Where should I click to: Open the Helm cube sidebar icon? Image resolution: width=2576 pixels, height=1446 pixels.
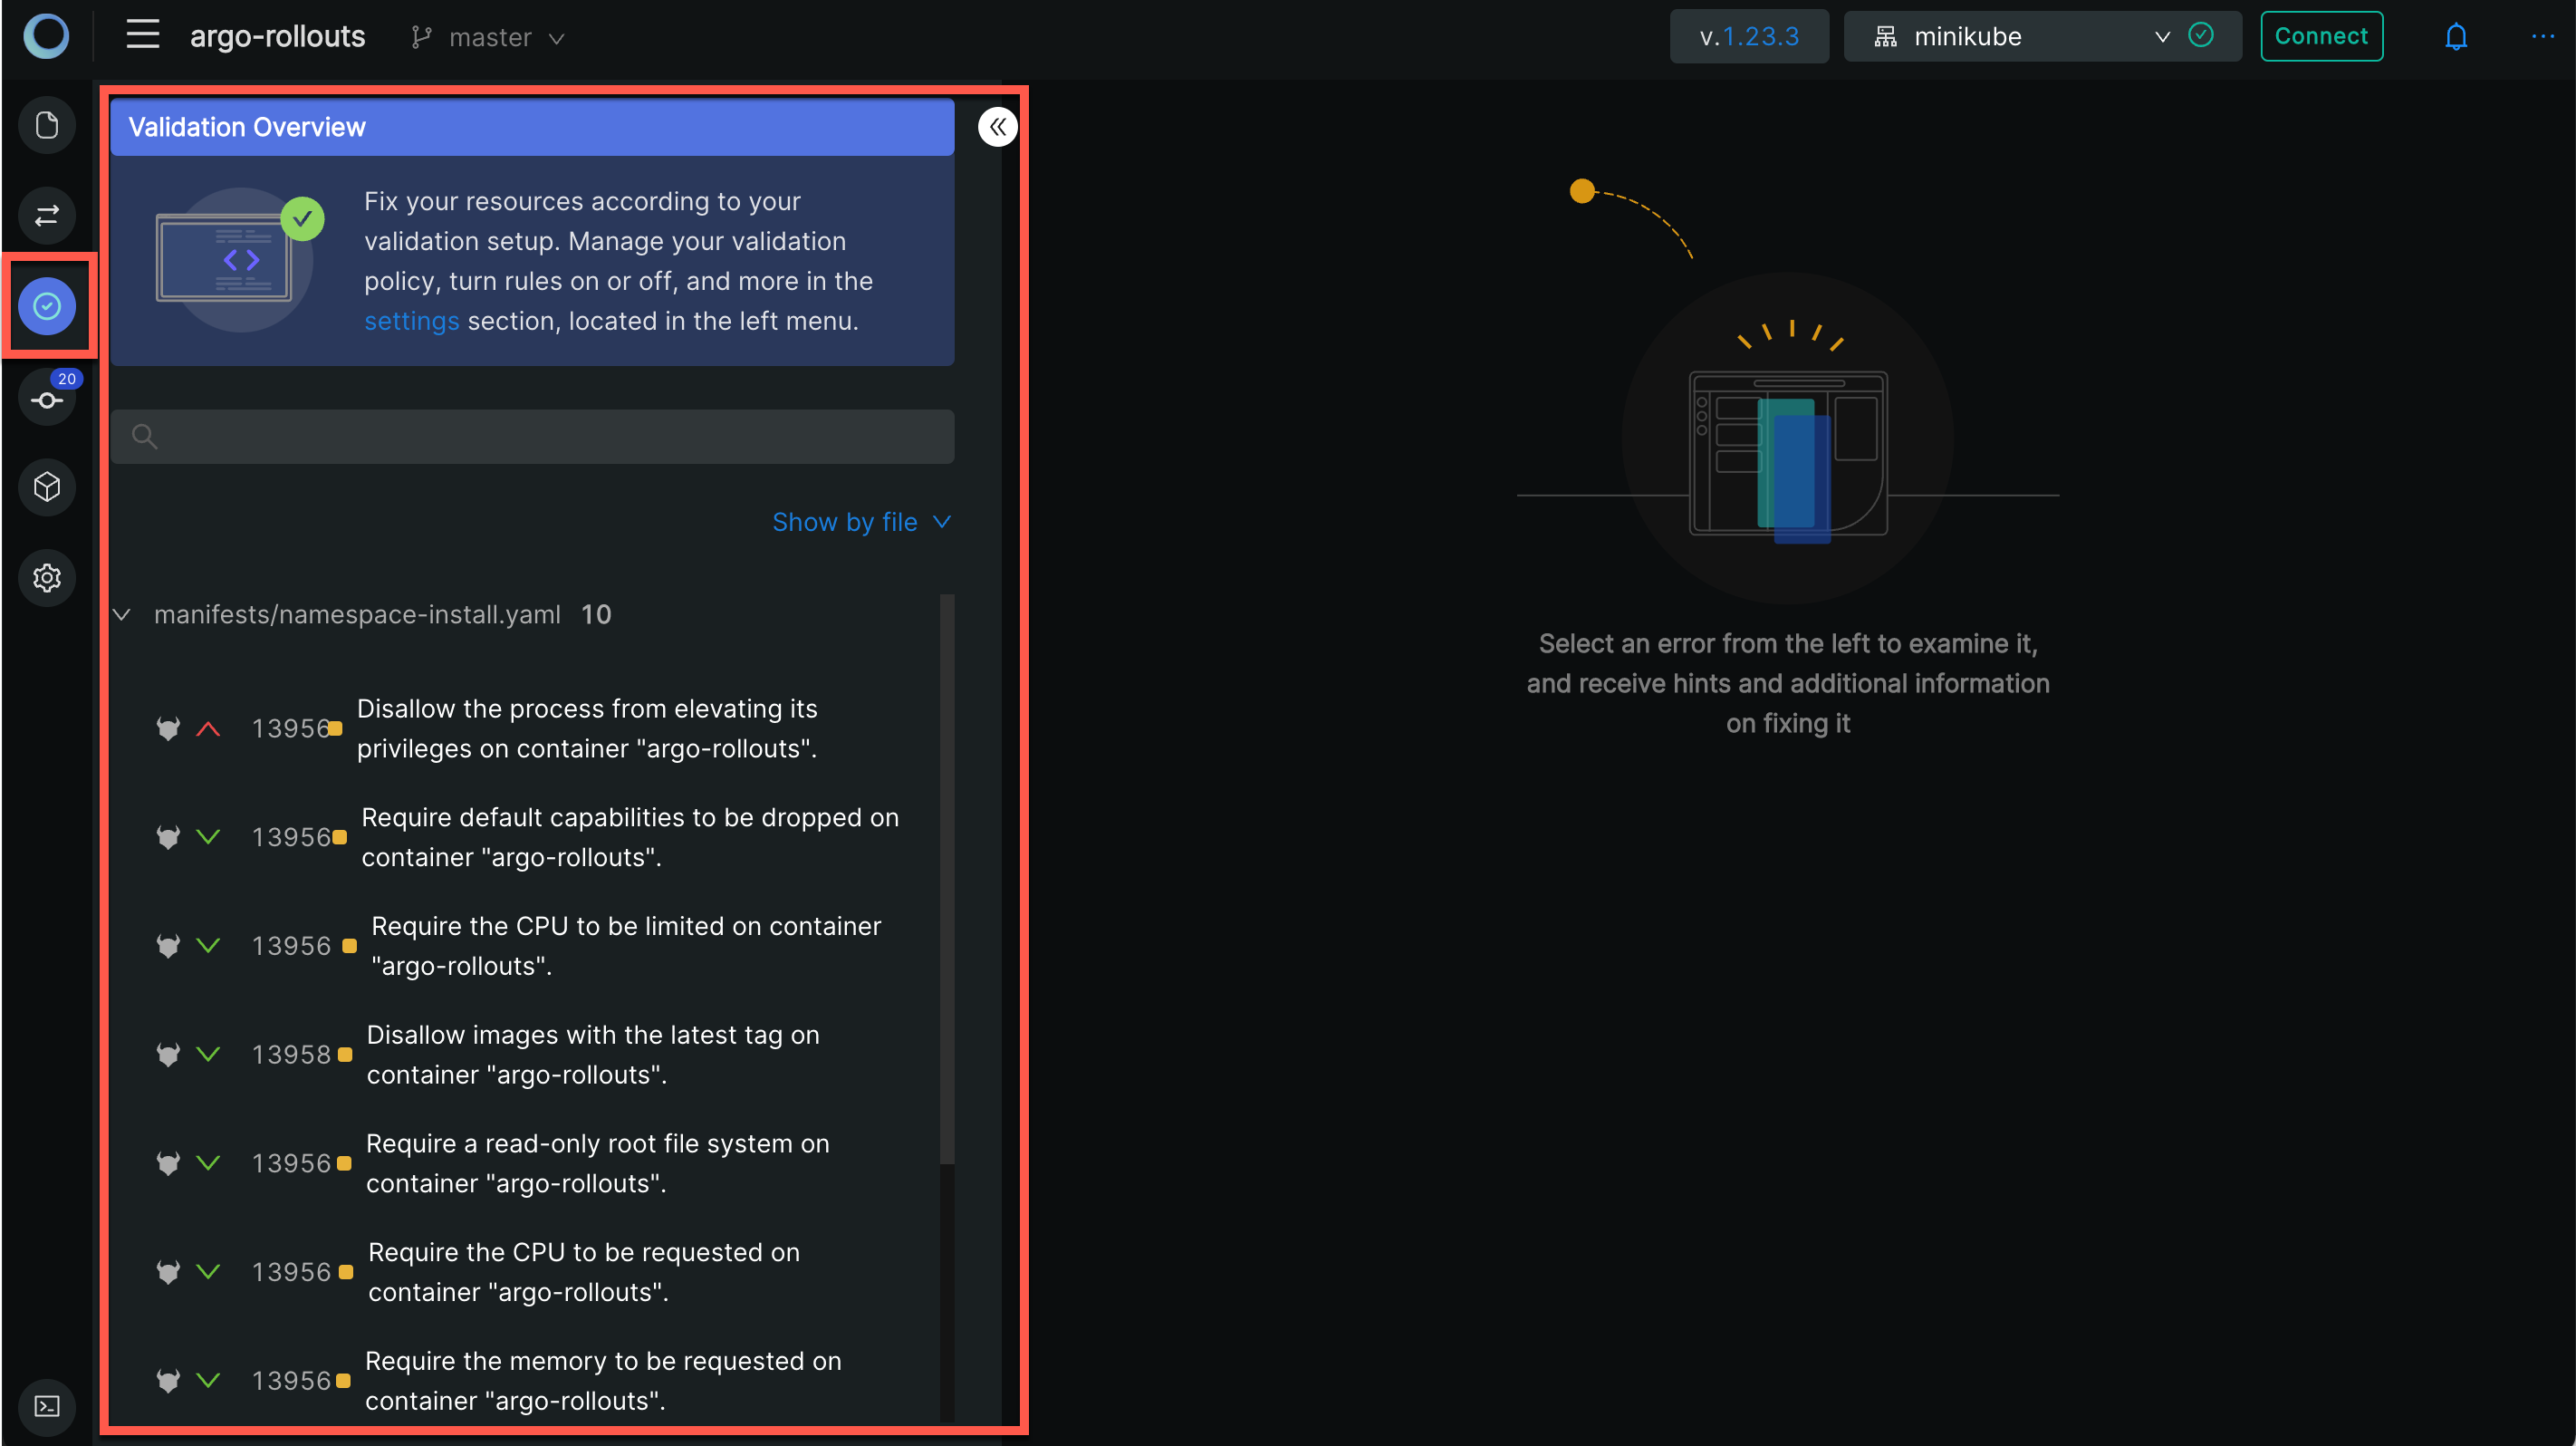pos(47,487)
